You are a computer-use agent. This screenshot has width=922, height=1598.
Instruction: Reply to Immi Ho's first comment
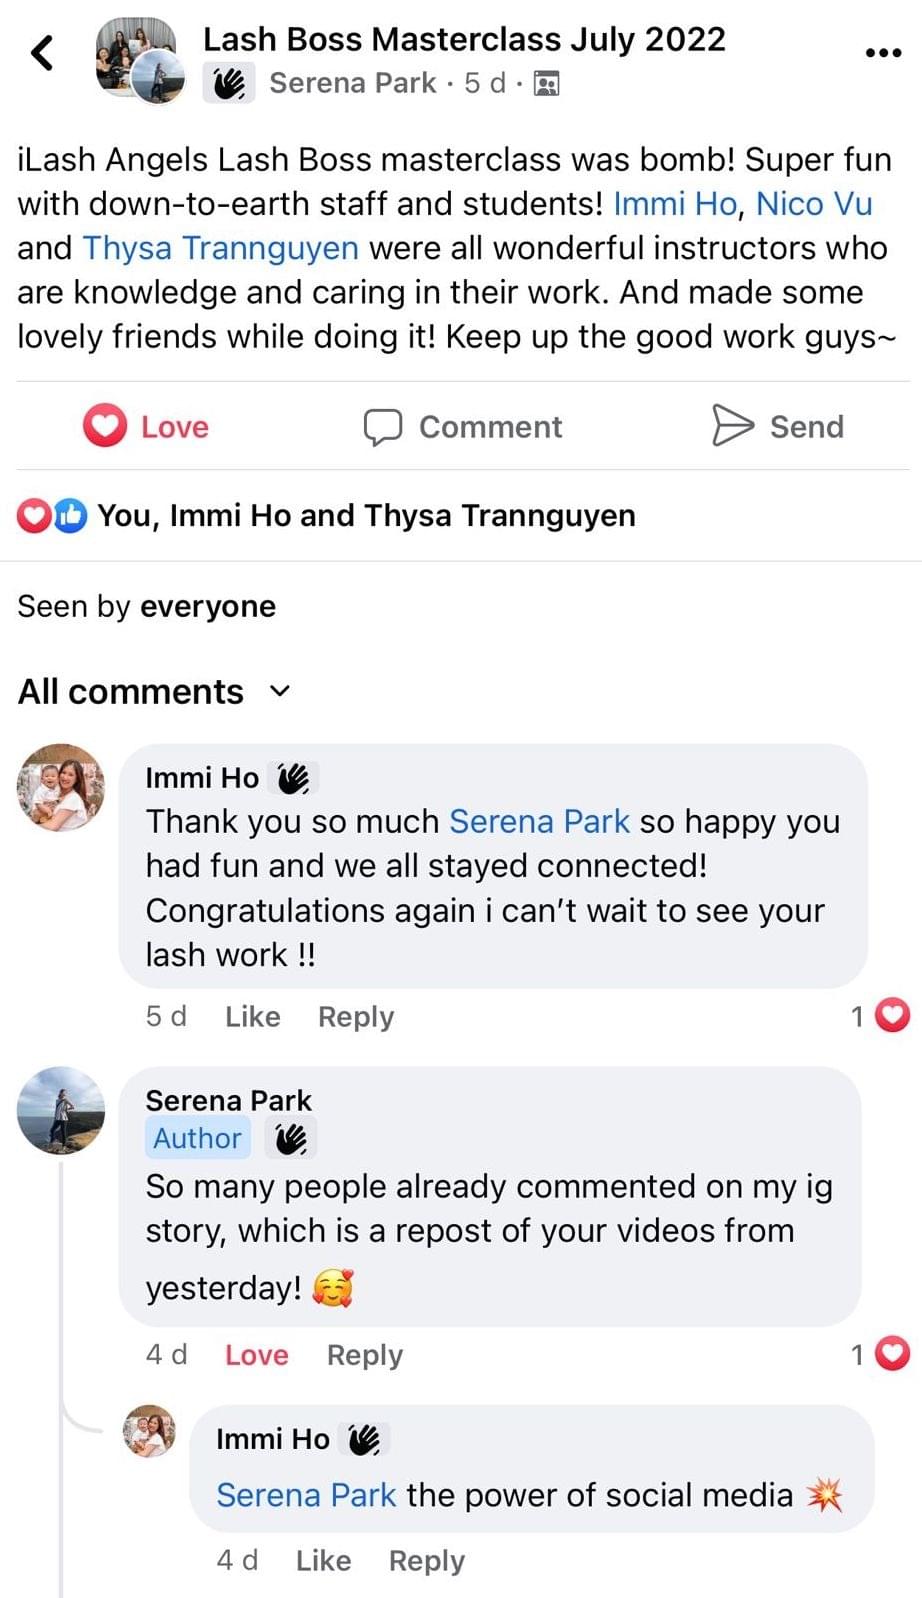point(356,1016)
